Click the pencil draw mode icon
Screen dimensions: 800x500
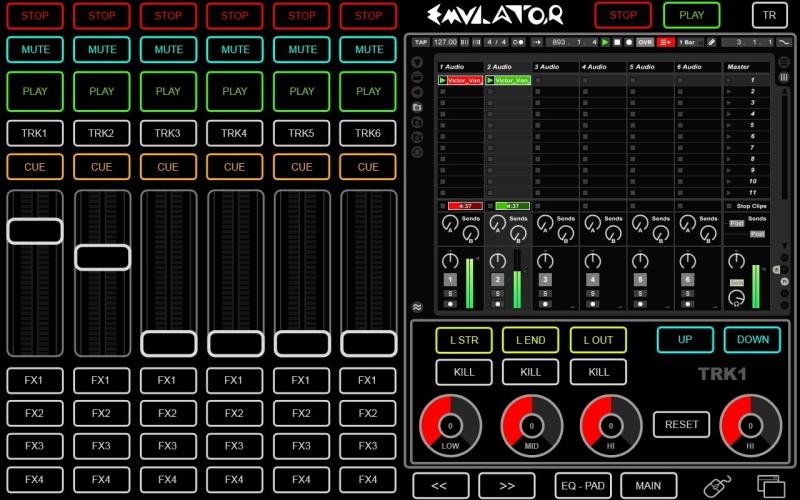pyautogui.click(x=712, y=42)
